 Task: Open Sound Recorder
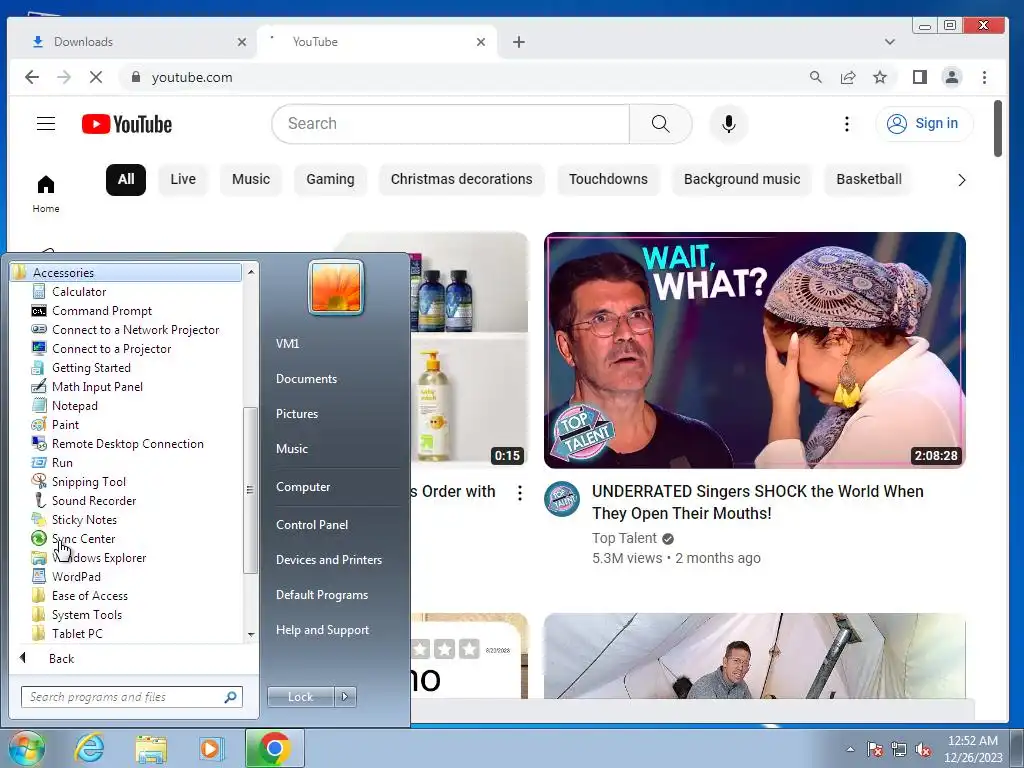(x=93, y=500)
